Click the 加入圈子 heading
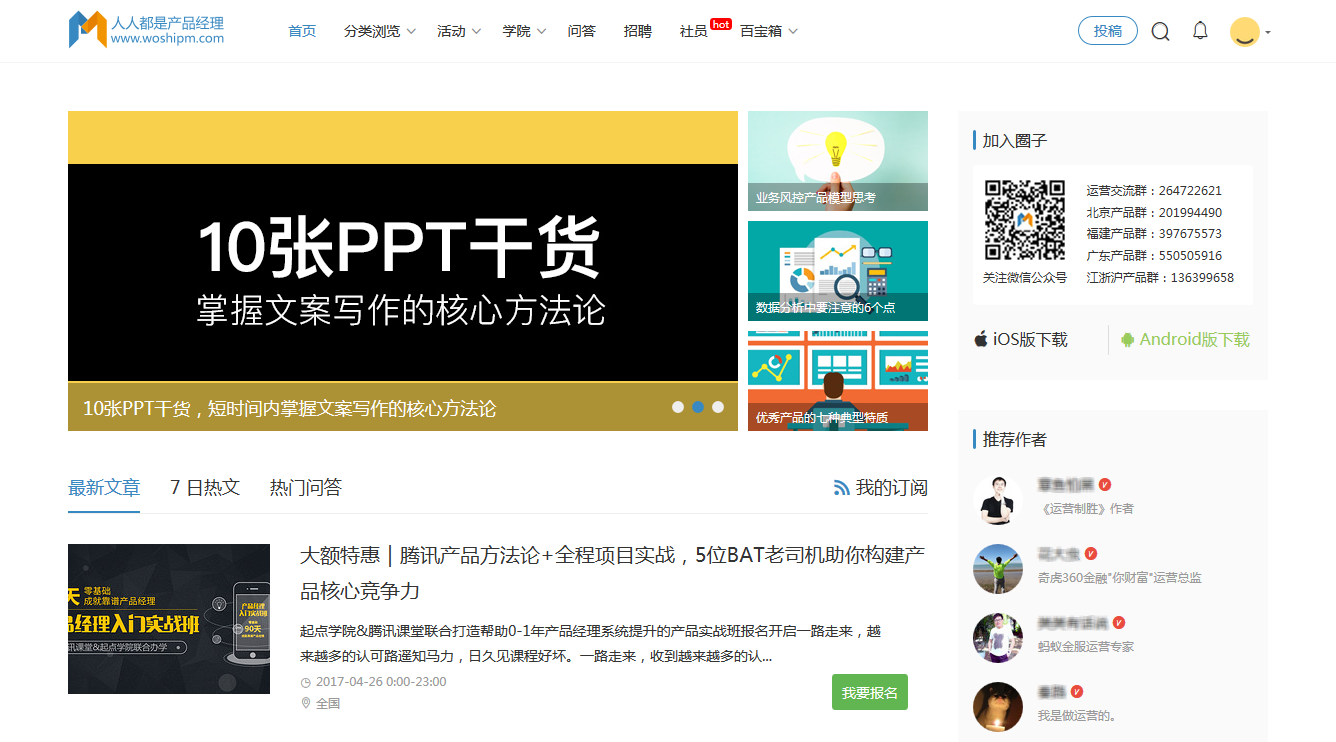The height and width of the screenshot is (742, 1336). (x=1015, y=140)
